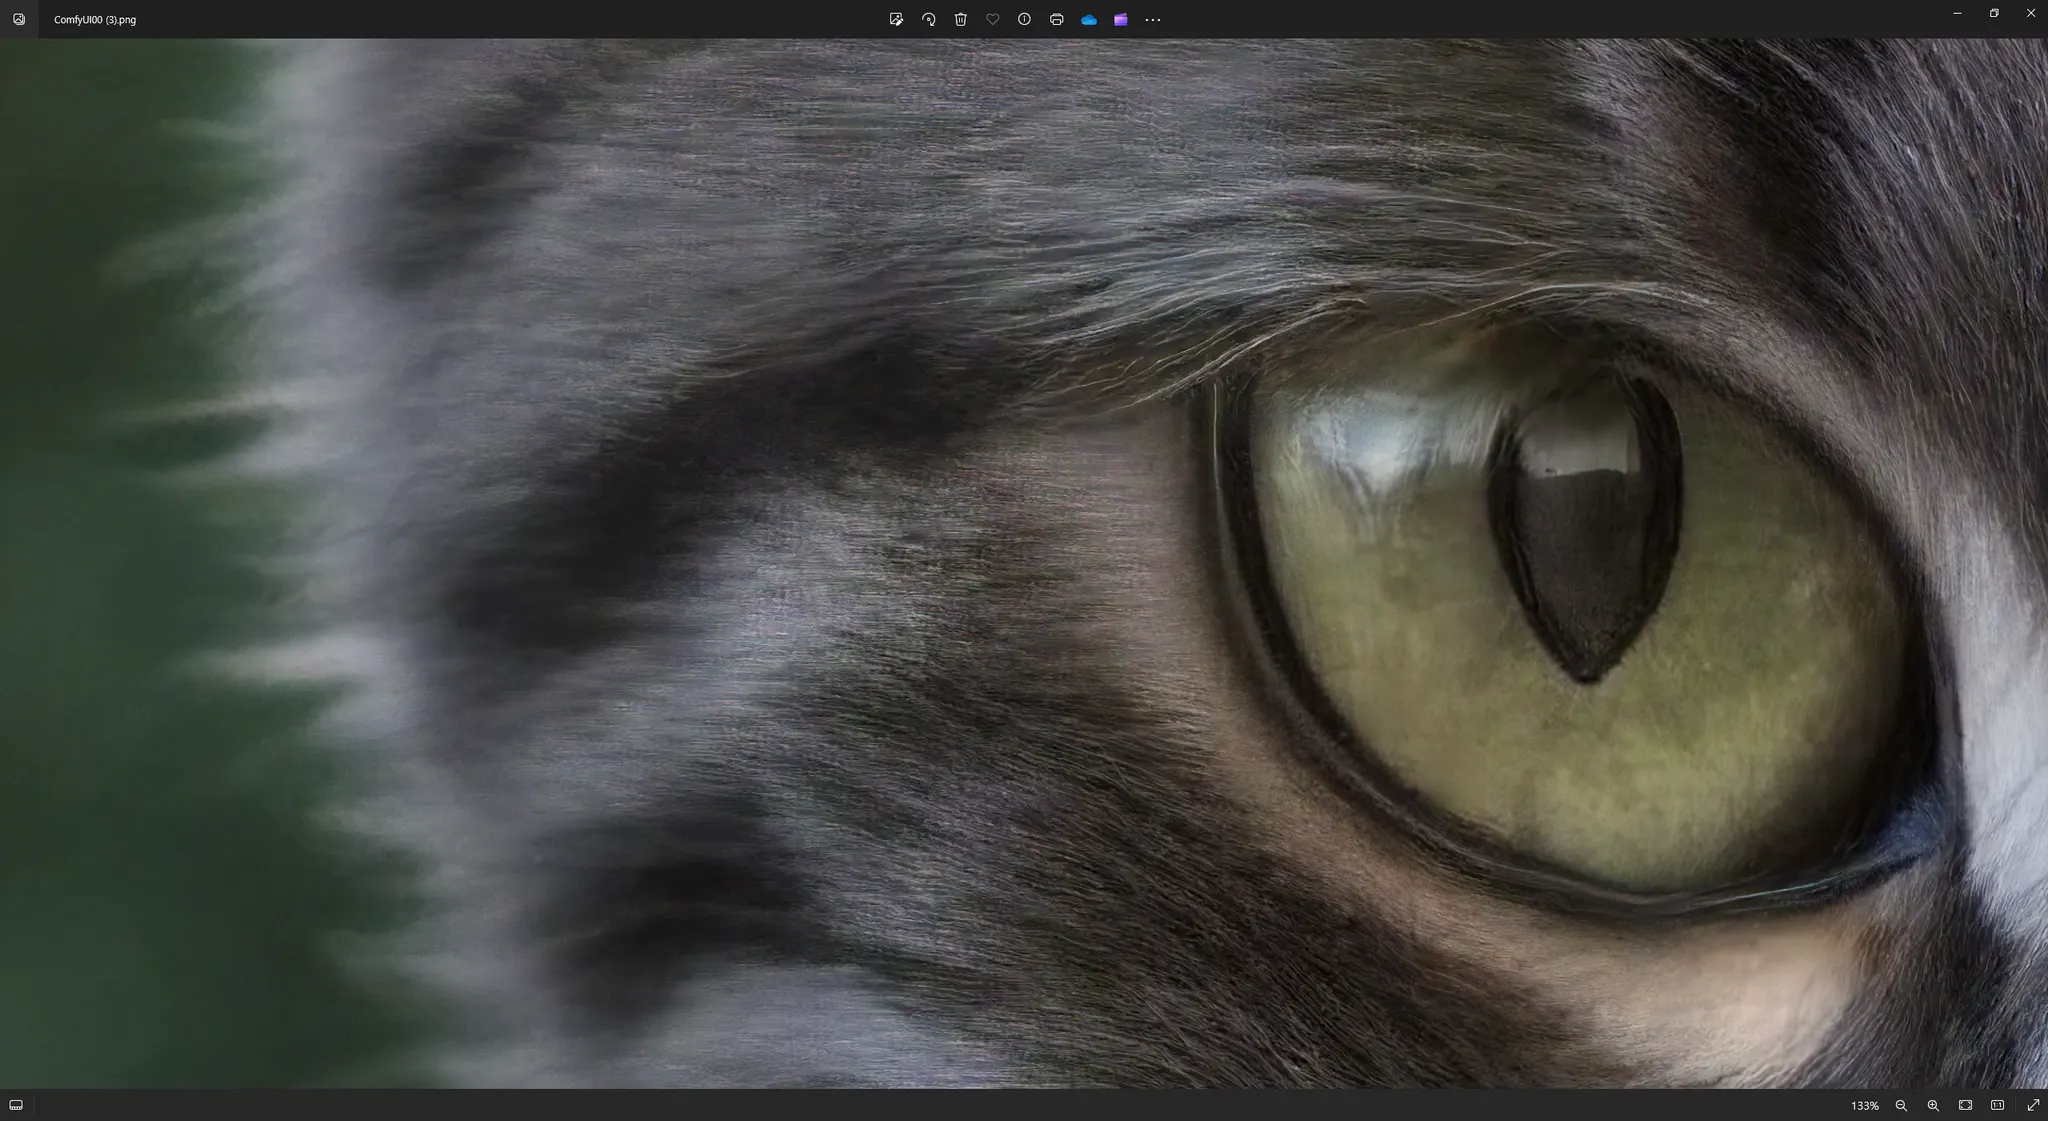View image at actual size 1:1
2048x1121 pixels.
point(1997,1105)
